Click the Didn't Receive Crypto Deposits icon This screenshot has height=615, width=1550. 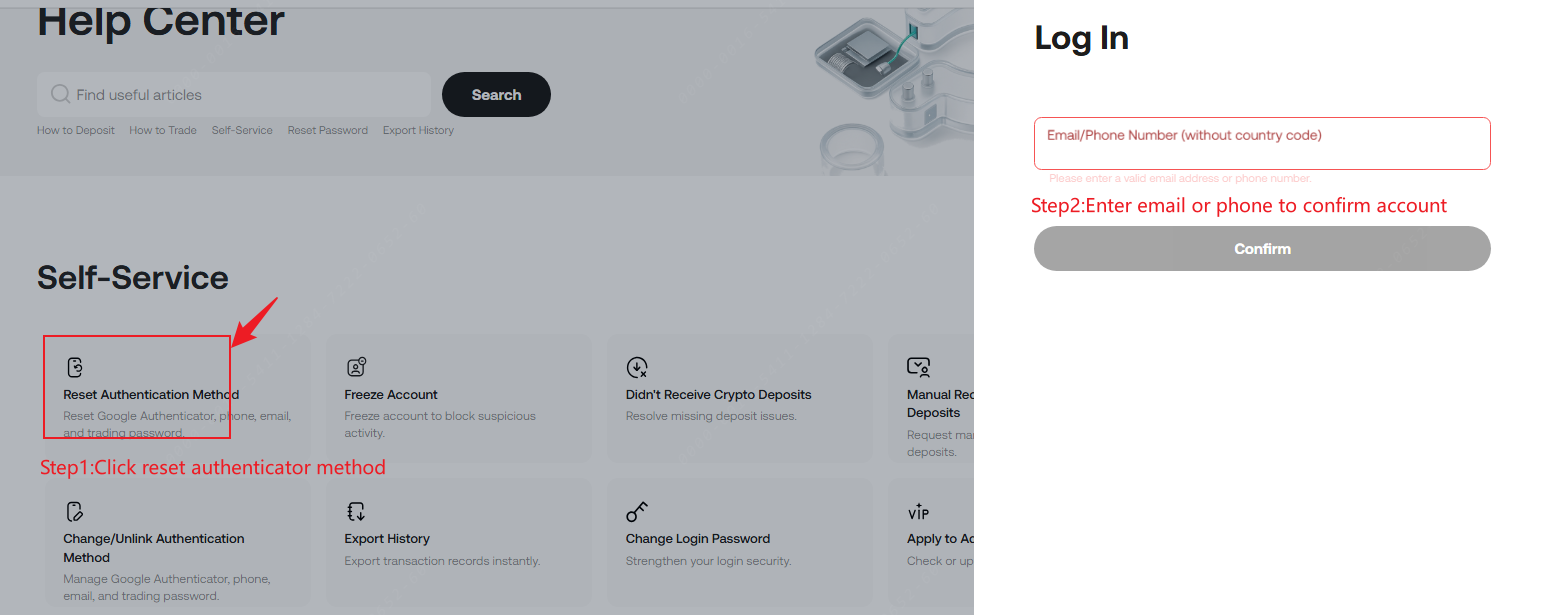click(637, 366)
